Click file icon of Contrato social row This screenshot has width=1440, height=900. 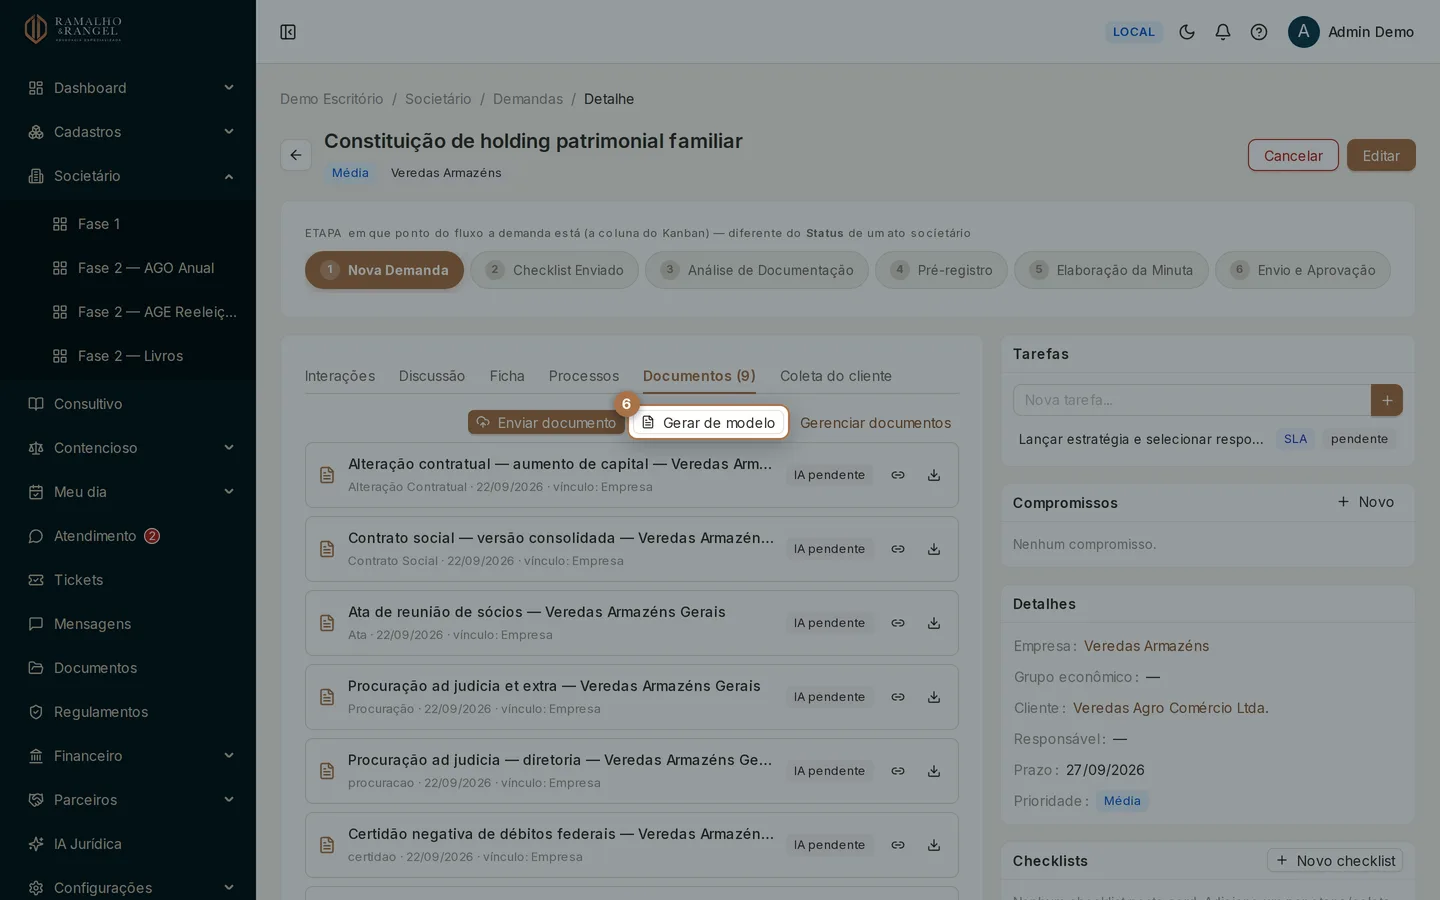pyautogui.click(x=327, y=549)
